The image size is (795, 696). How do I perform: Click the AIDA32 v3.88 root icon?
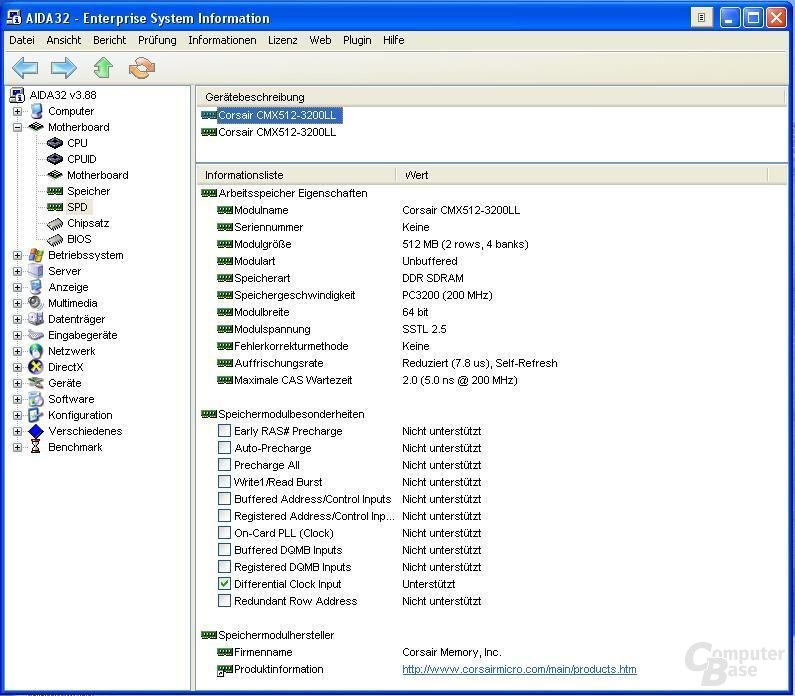[17, 95]
